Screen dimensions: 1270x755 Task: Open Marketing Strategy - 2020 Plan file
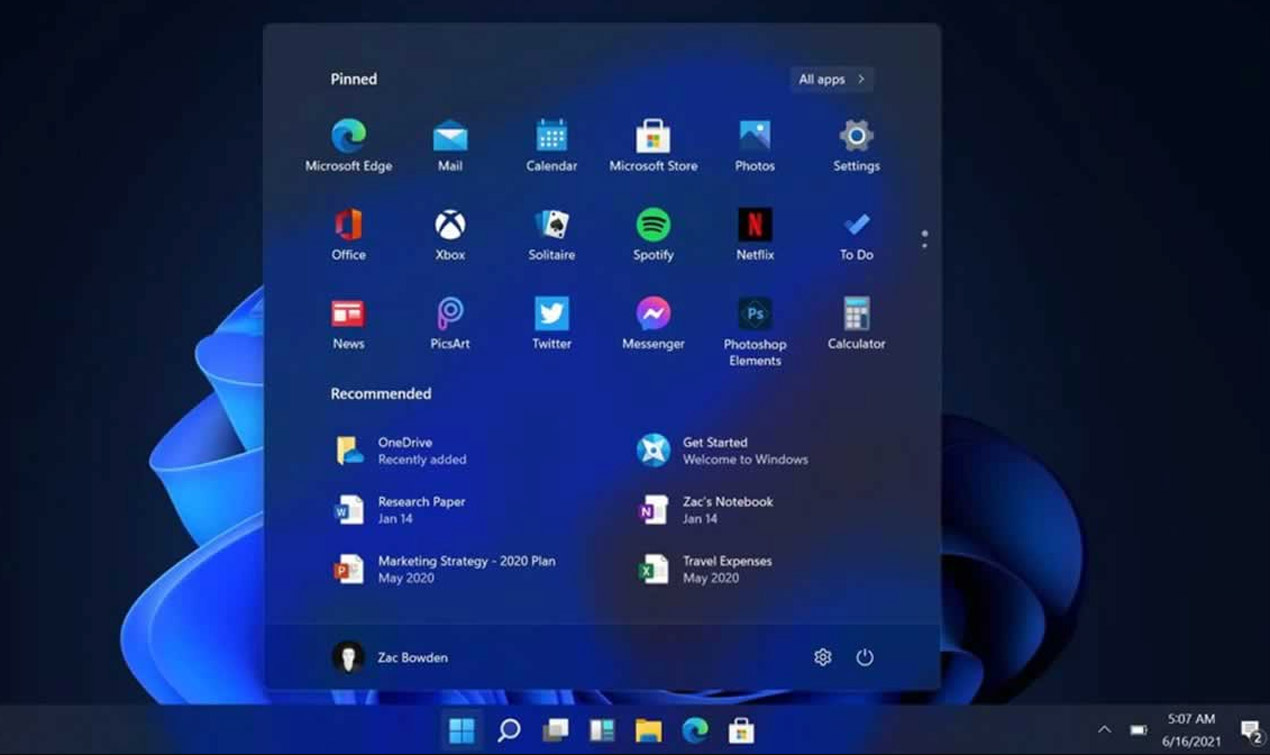pos(465,569)
